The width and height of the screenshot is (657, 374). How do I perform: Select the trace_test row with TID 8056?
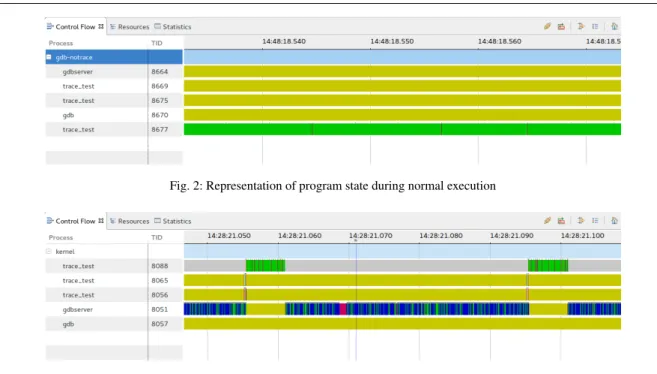click(x=114, y=295)
